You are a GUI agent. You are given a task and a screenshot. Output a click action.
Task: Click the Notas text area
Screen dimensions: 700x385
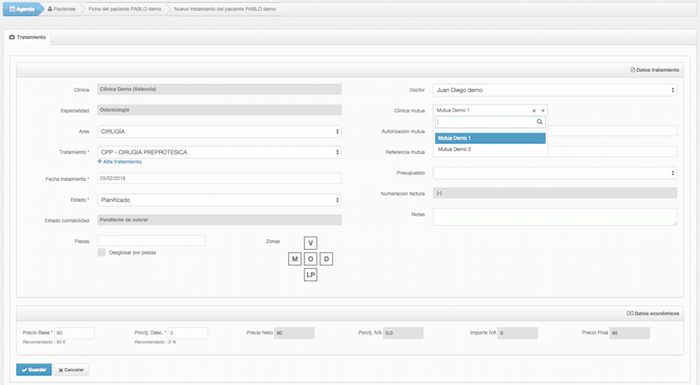[x=554, y=217]
